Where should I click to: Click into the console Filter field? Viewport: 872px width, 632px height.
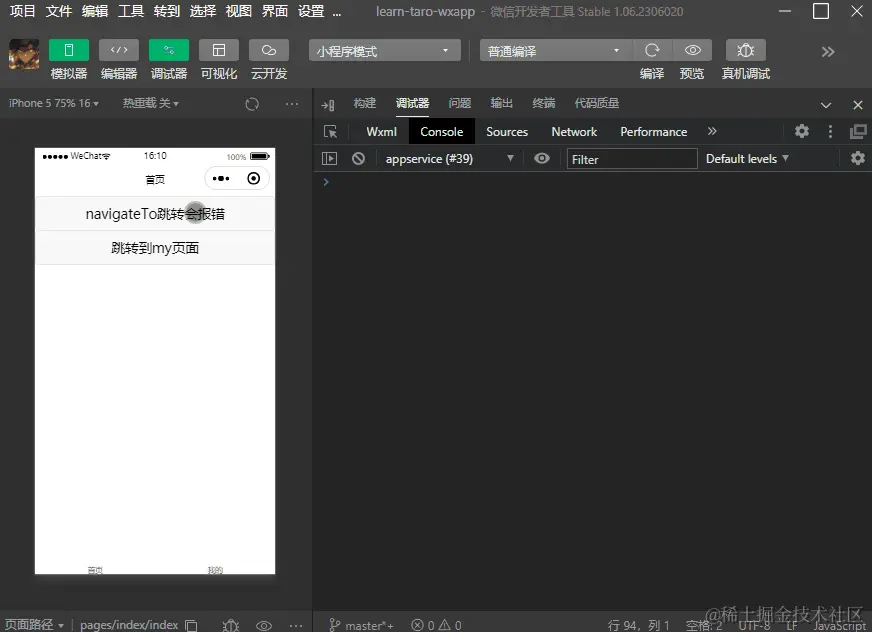[632, 158]
